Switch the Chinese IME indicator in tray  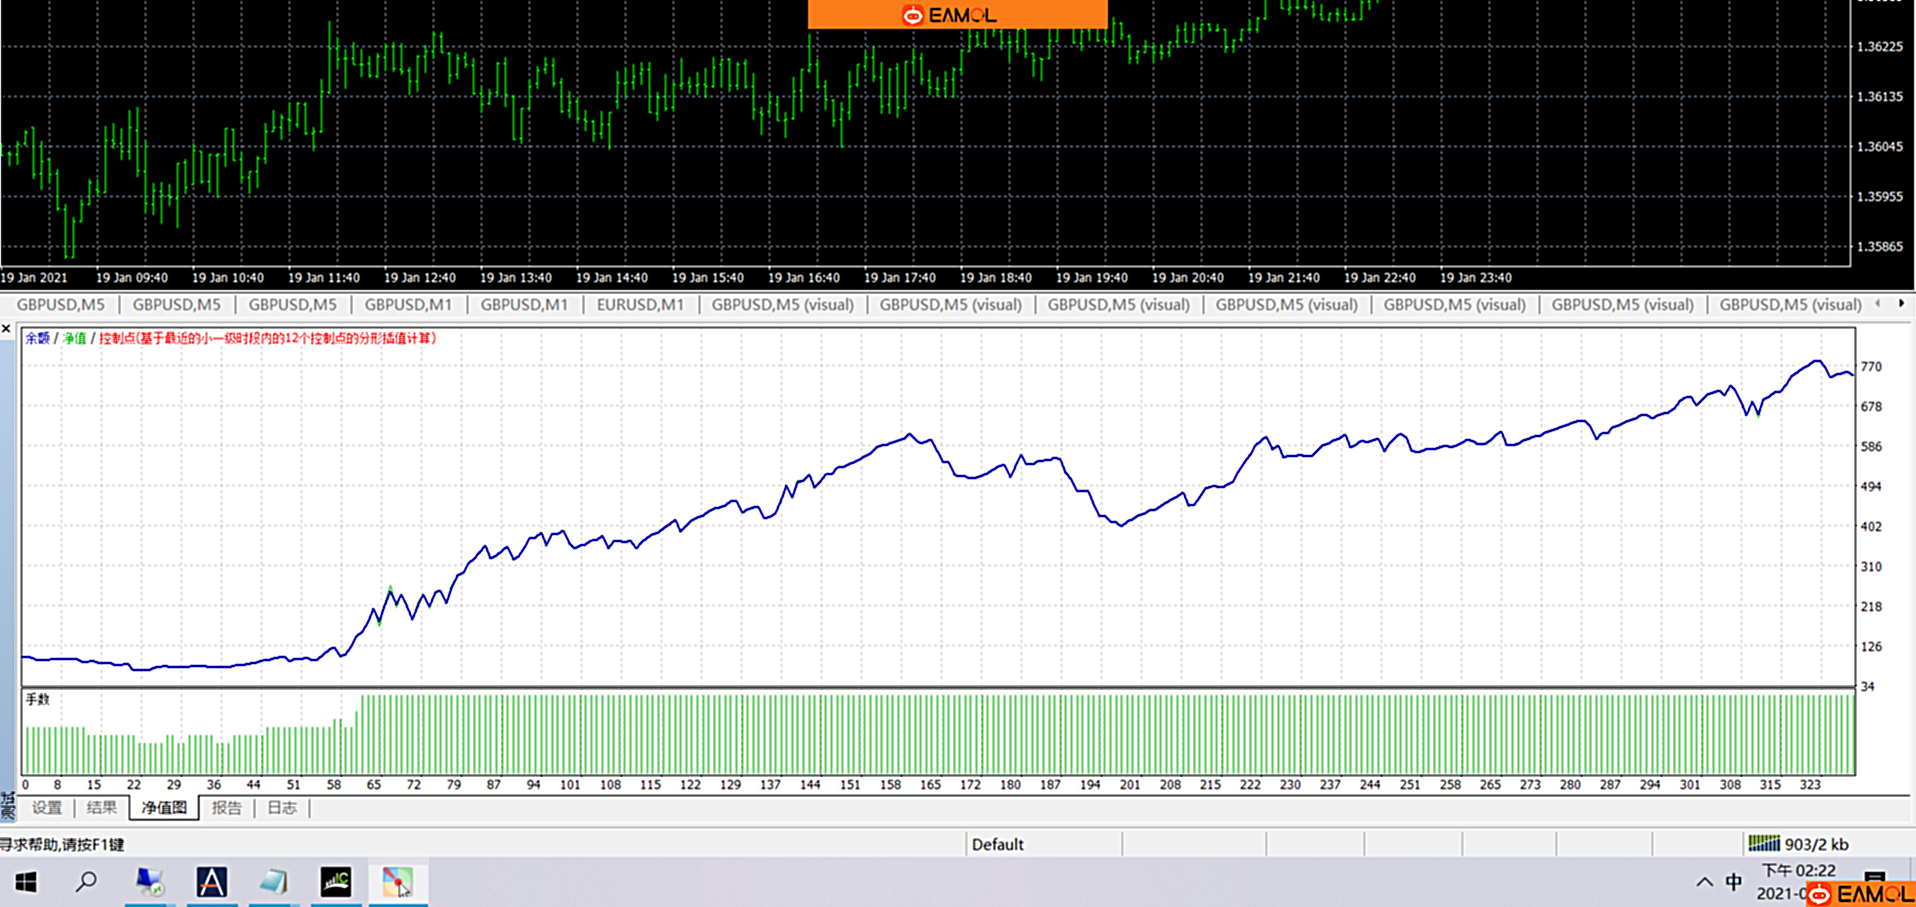coord(1734,882)
